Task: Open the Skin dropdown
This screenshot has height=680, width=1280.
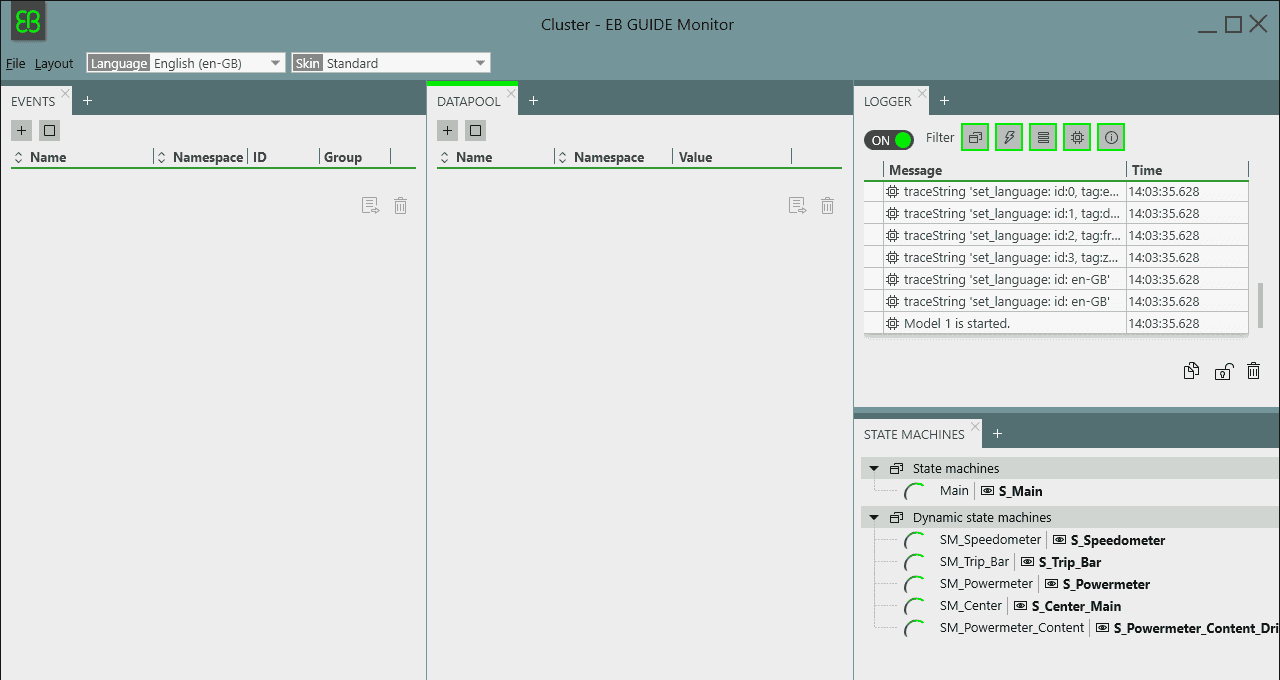Action: click(391, 63)
